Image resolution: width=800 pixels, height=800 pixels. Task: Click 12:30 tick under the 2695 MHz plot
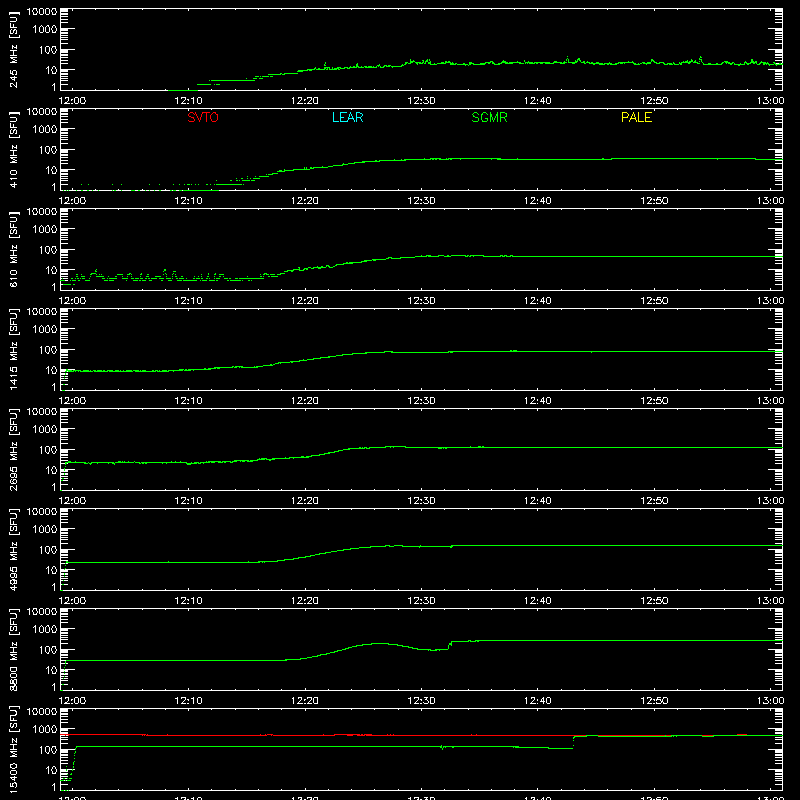point(421,501)
